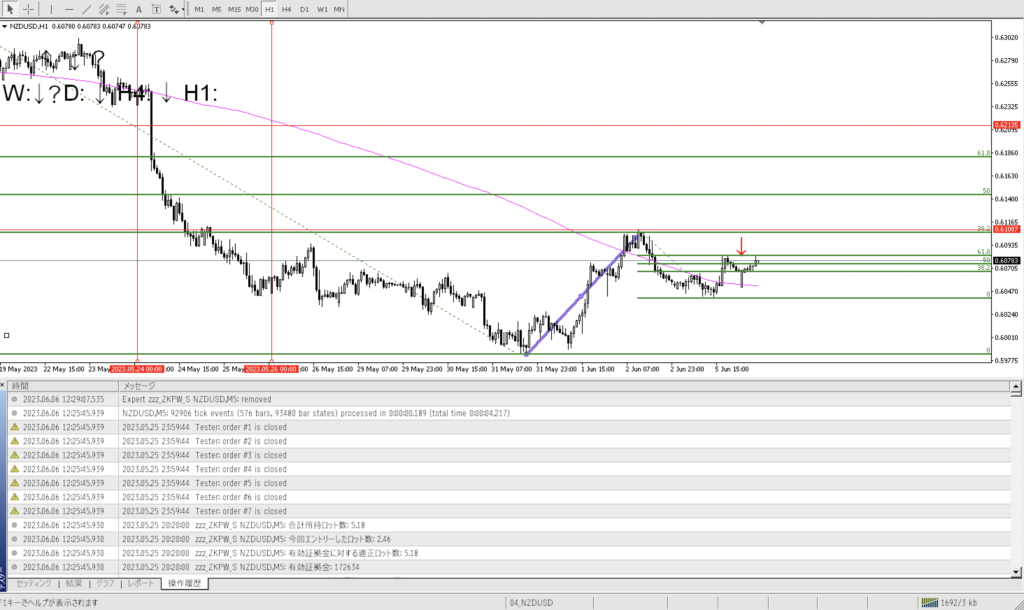Switch to the グラフ tab

click(x=104, y=583)
